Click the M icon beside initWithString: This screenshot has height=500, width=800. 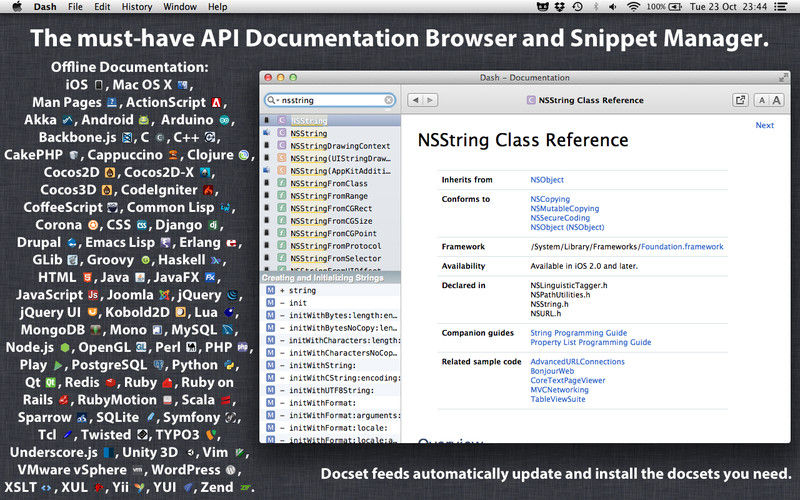point(270,365)
